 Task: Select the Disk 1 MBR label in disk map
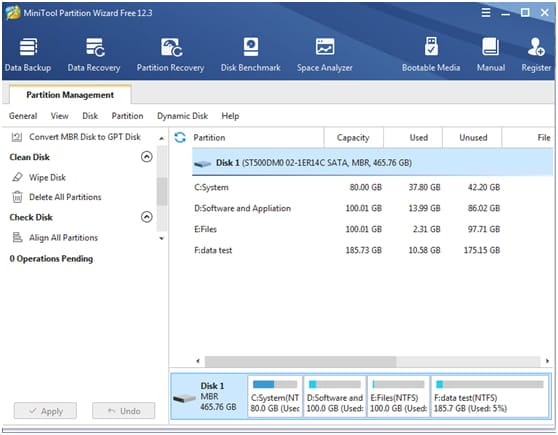pyautogui.click(x=218, y=396)
